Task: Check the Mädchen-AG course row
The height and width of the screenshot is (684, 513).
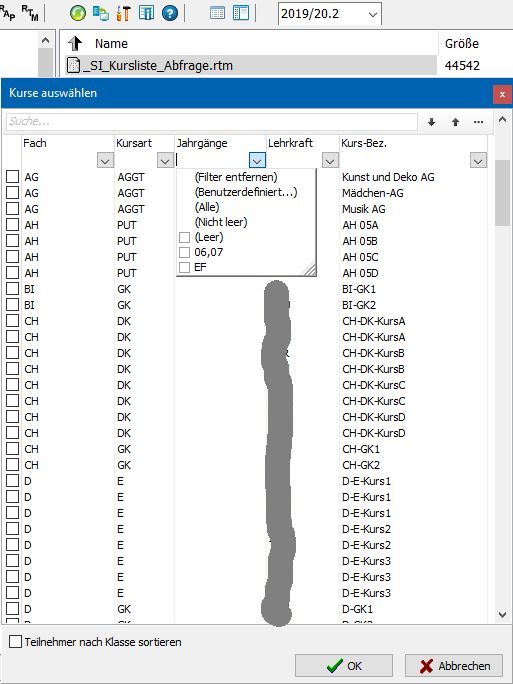Action: (12, 192)
